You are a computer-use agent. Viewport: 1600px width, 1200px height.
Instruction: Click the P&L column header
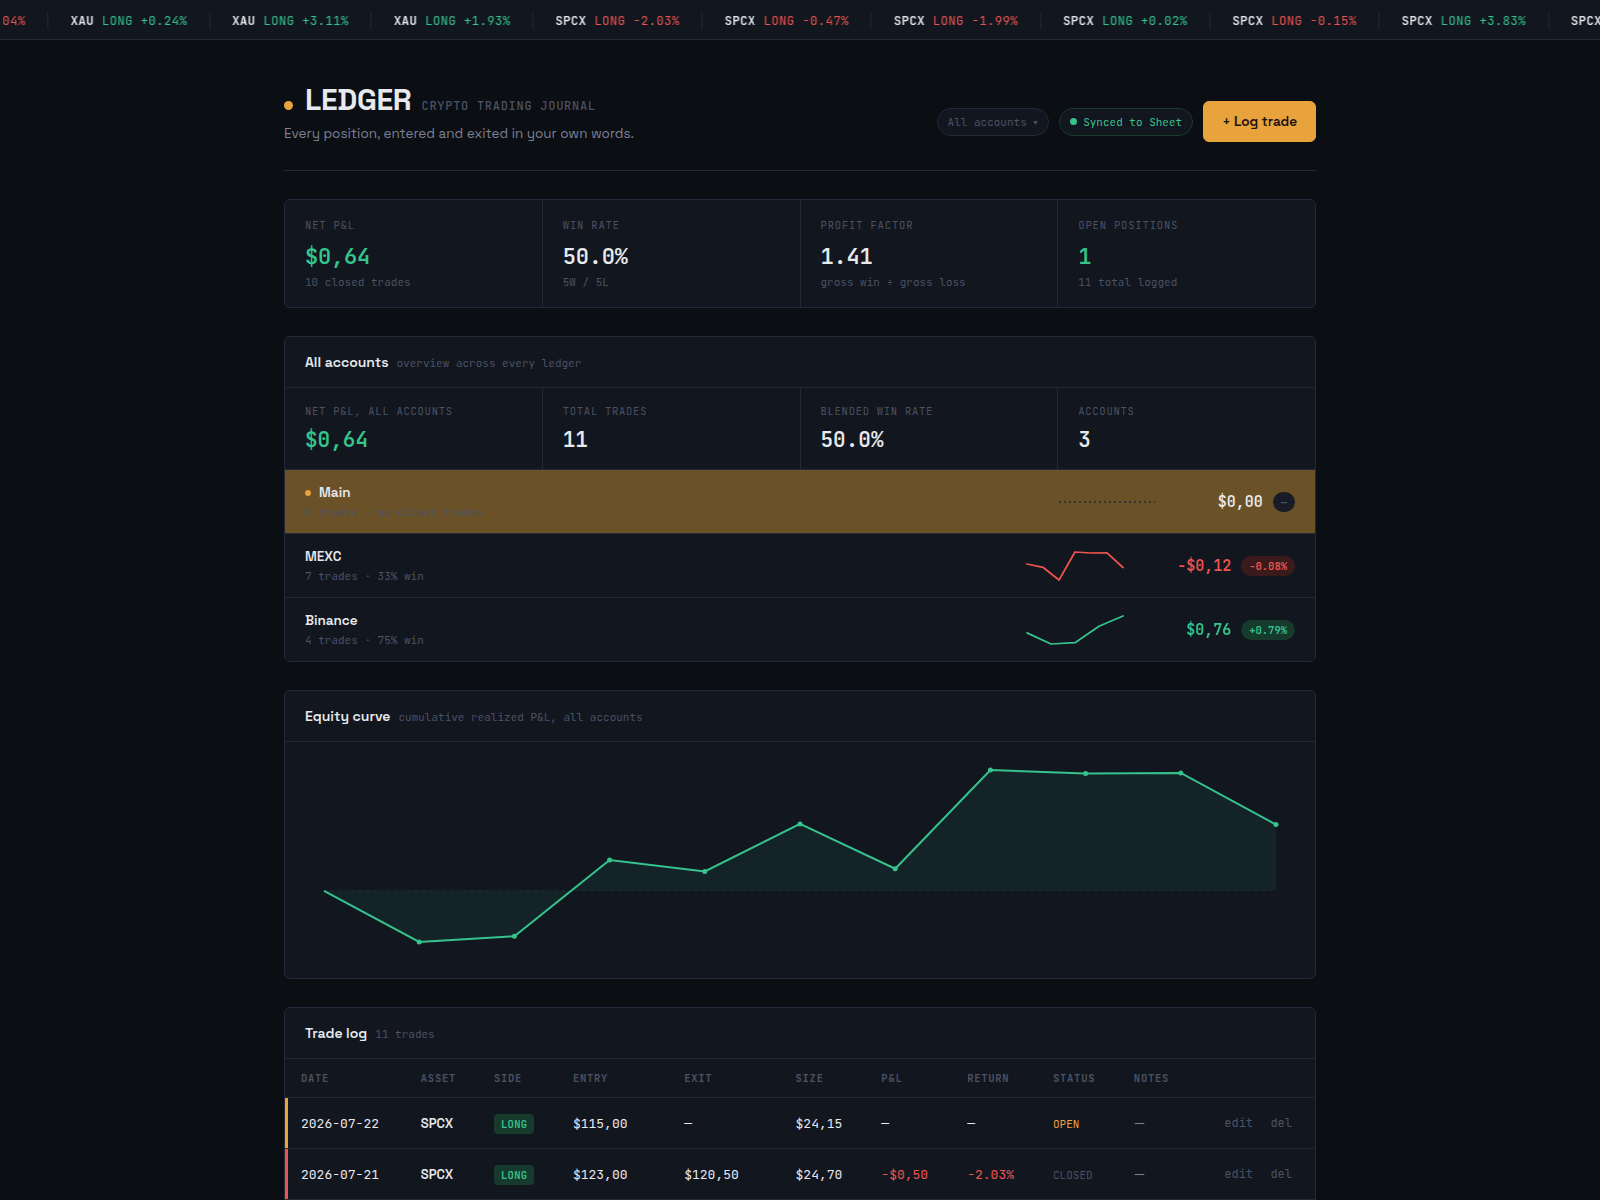pyautogui.click(x=891, y=1078)
